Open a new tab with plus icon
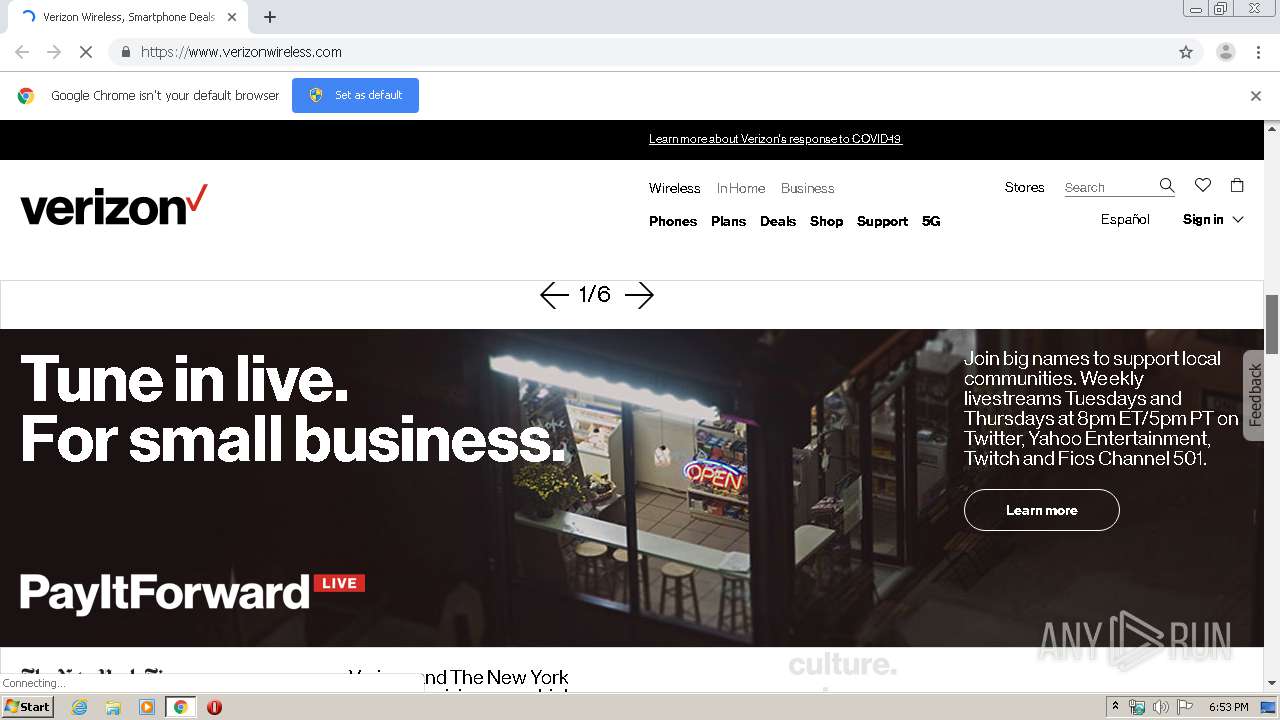 pyautogui.click(x=270, y=17)
